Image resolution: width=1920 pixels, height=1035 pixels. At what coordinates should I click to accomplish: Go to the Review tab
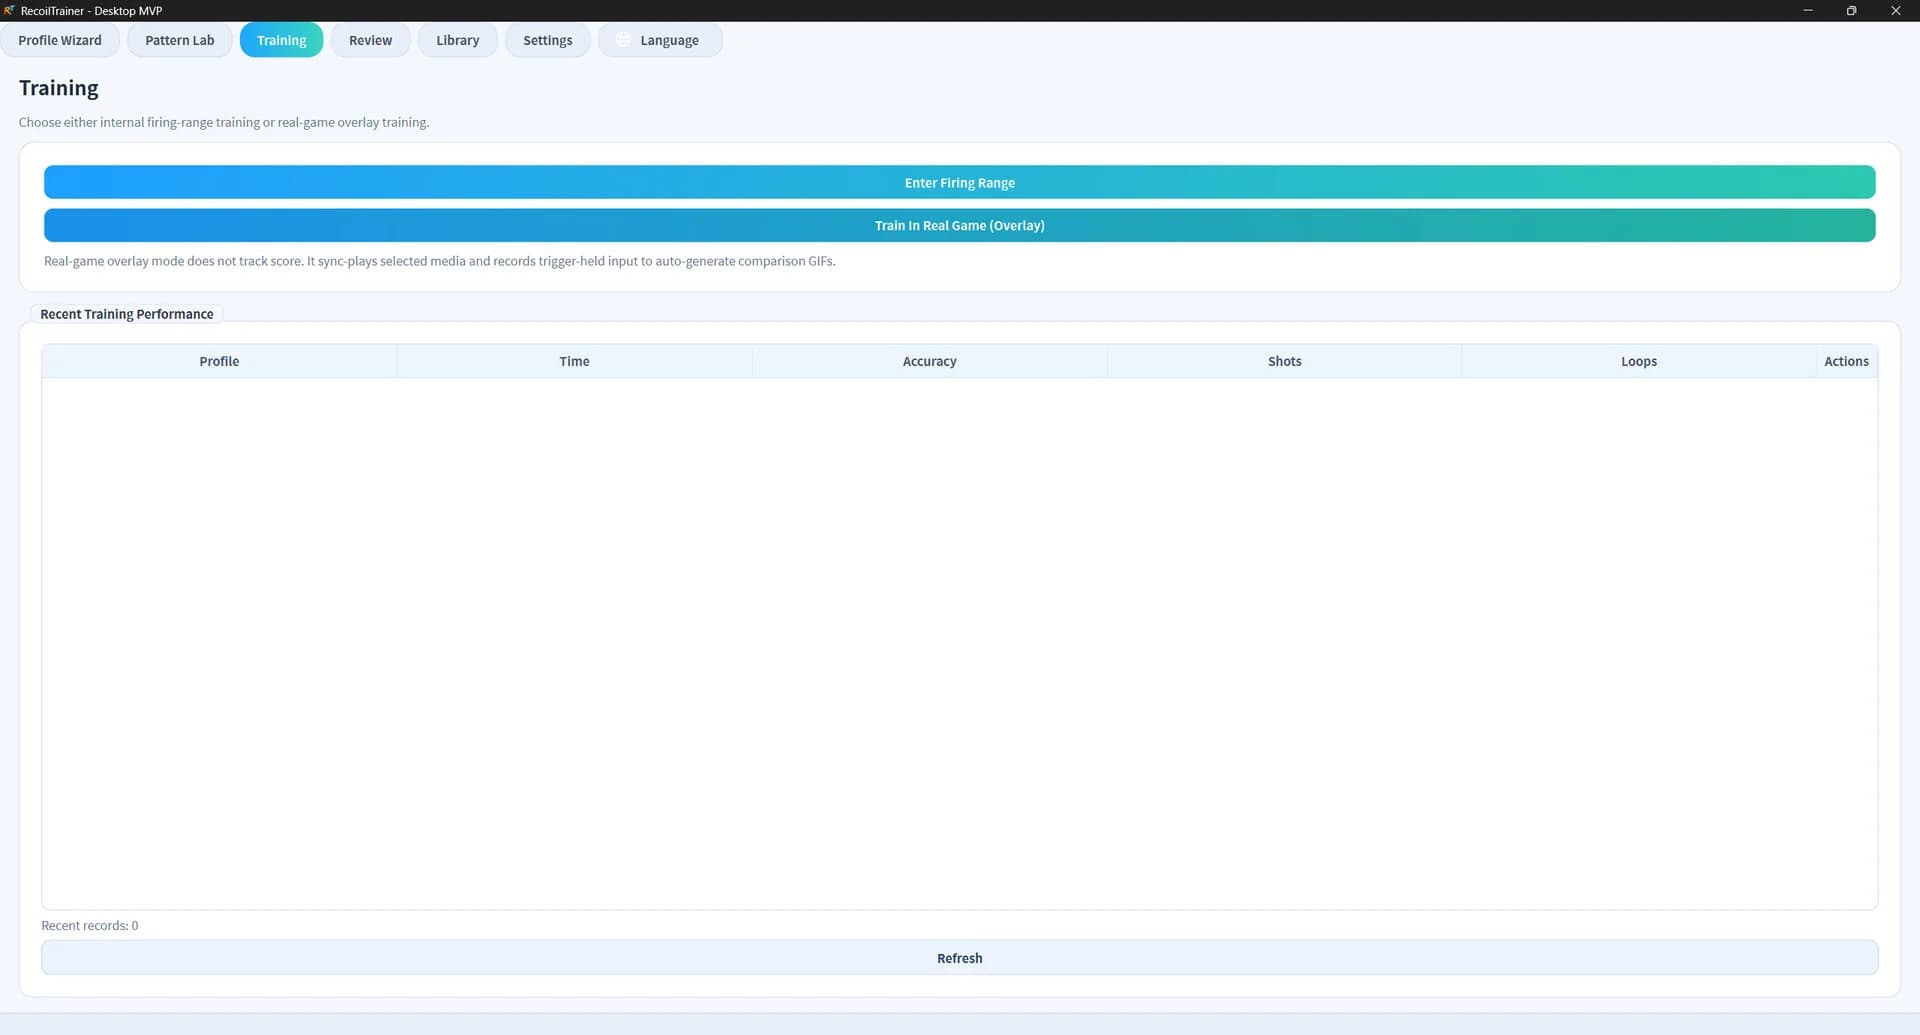point(370,40)
